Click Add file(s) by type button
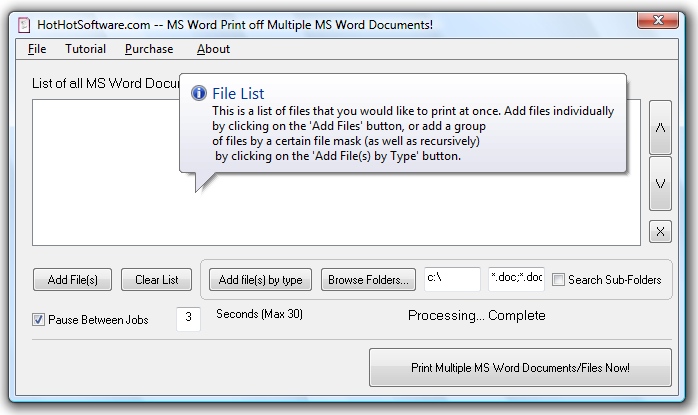This screenshot has width=698, height=415. [260, 280]
